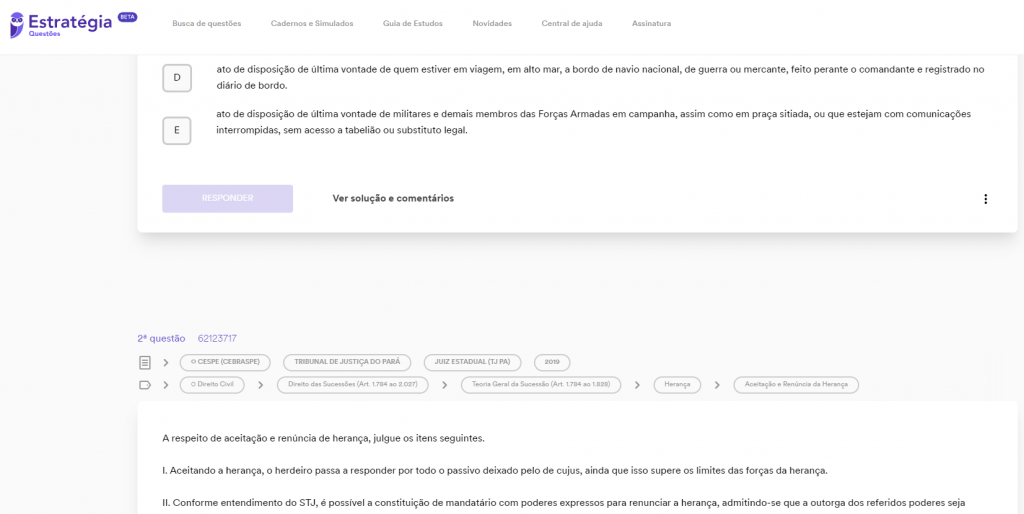Select answer option D

point(177,78)
